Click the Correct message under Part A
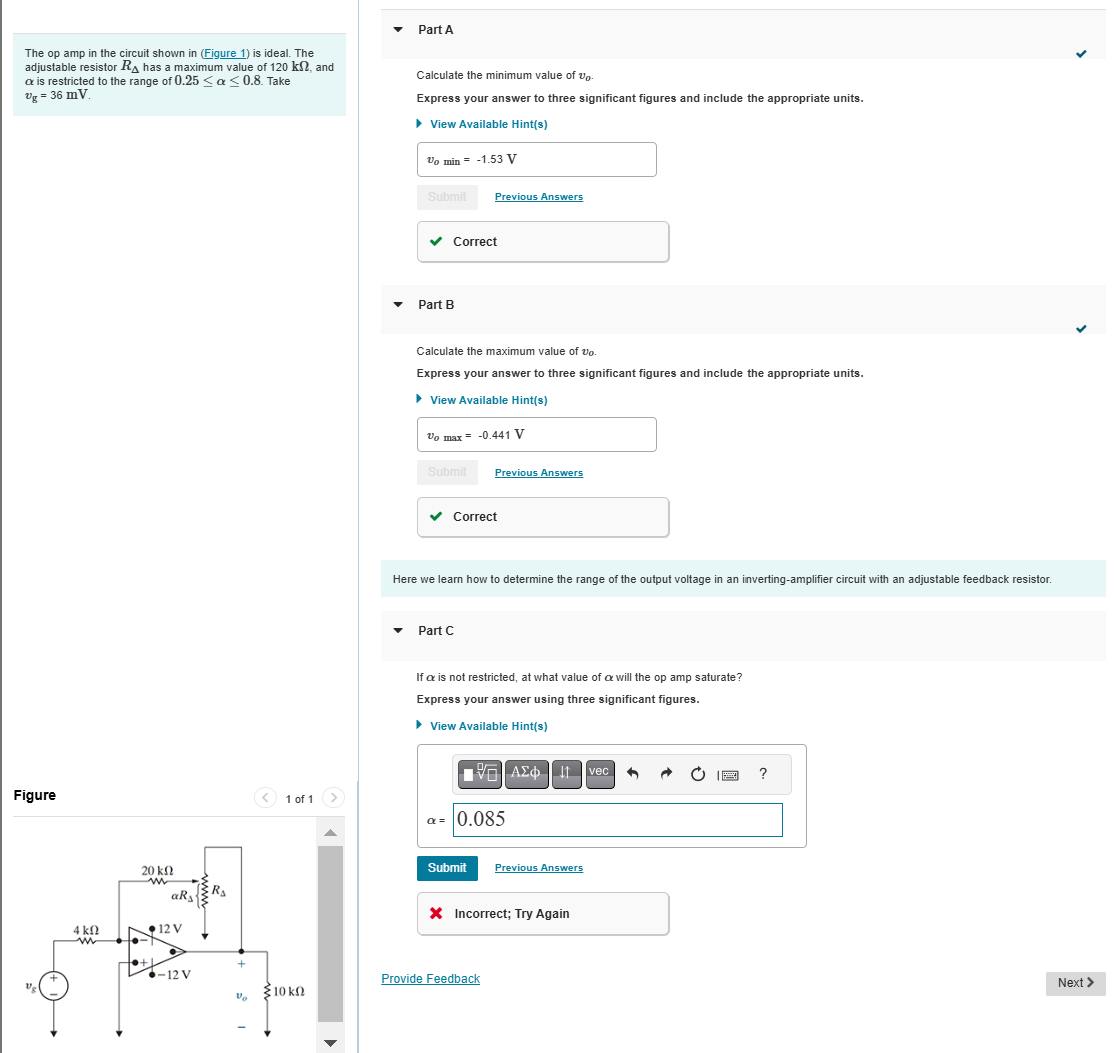This screenshot has height=1053, width=1114. [543, 242]
